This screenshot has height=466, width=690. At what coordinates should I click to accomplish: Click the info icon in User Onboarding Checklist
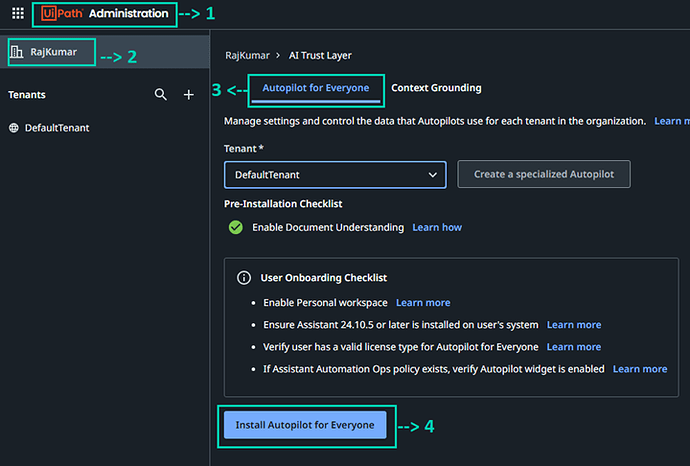(244, 278)
